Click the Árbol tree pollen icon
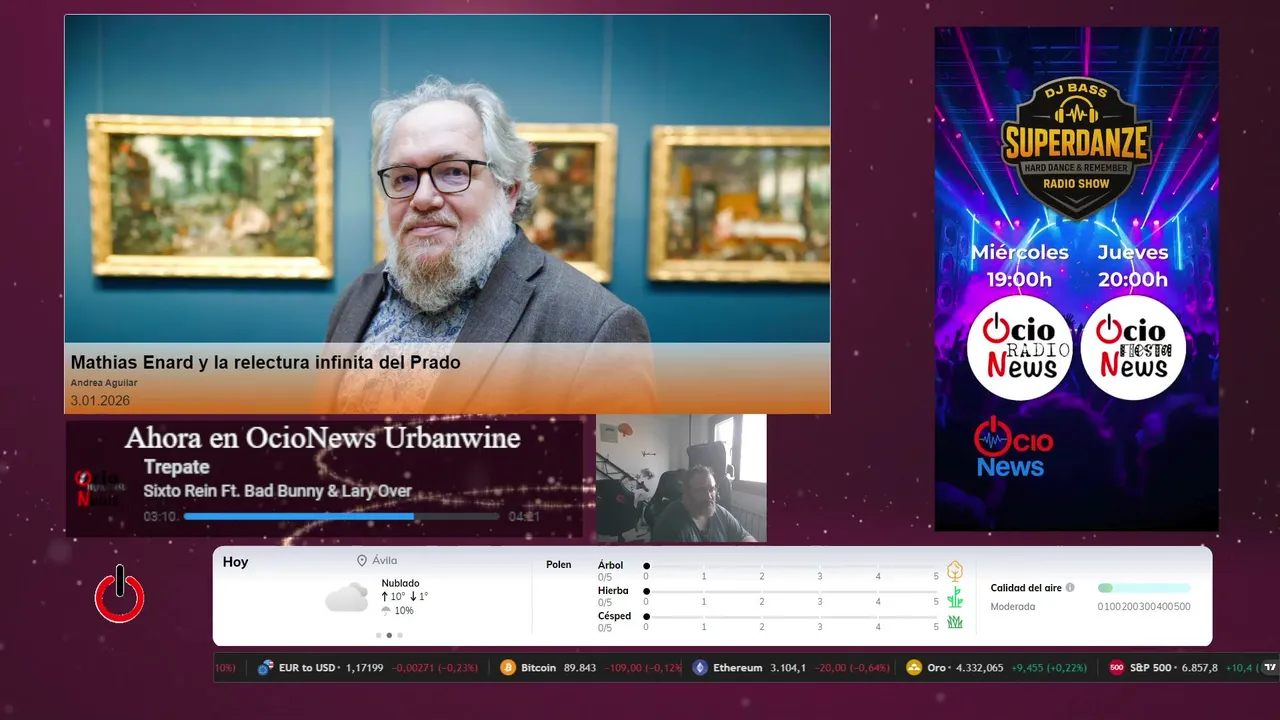 coord(955,571)
